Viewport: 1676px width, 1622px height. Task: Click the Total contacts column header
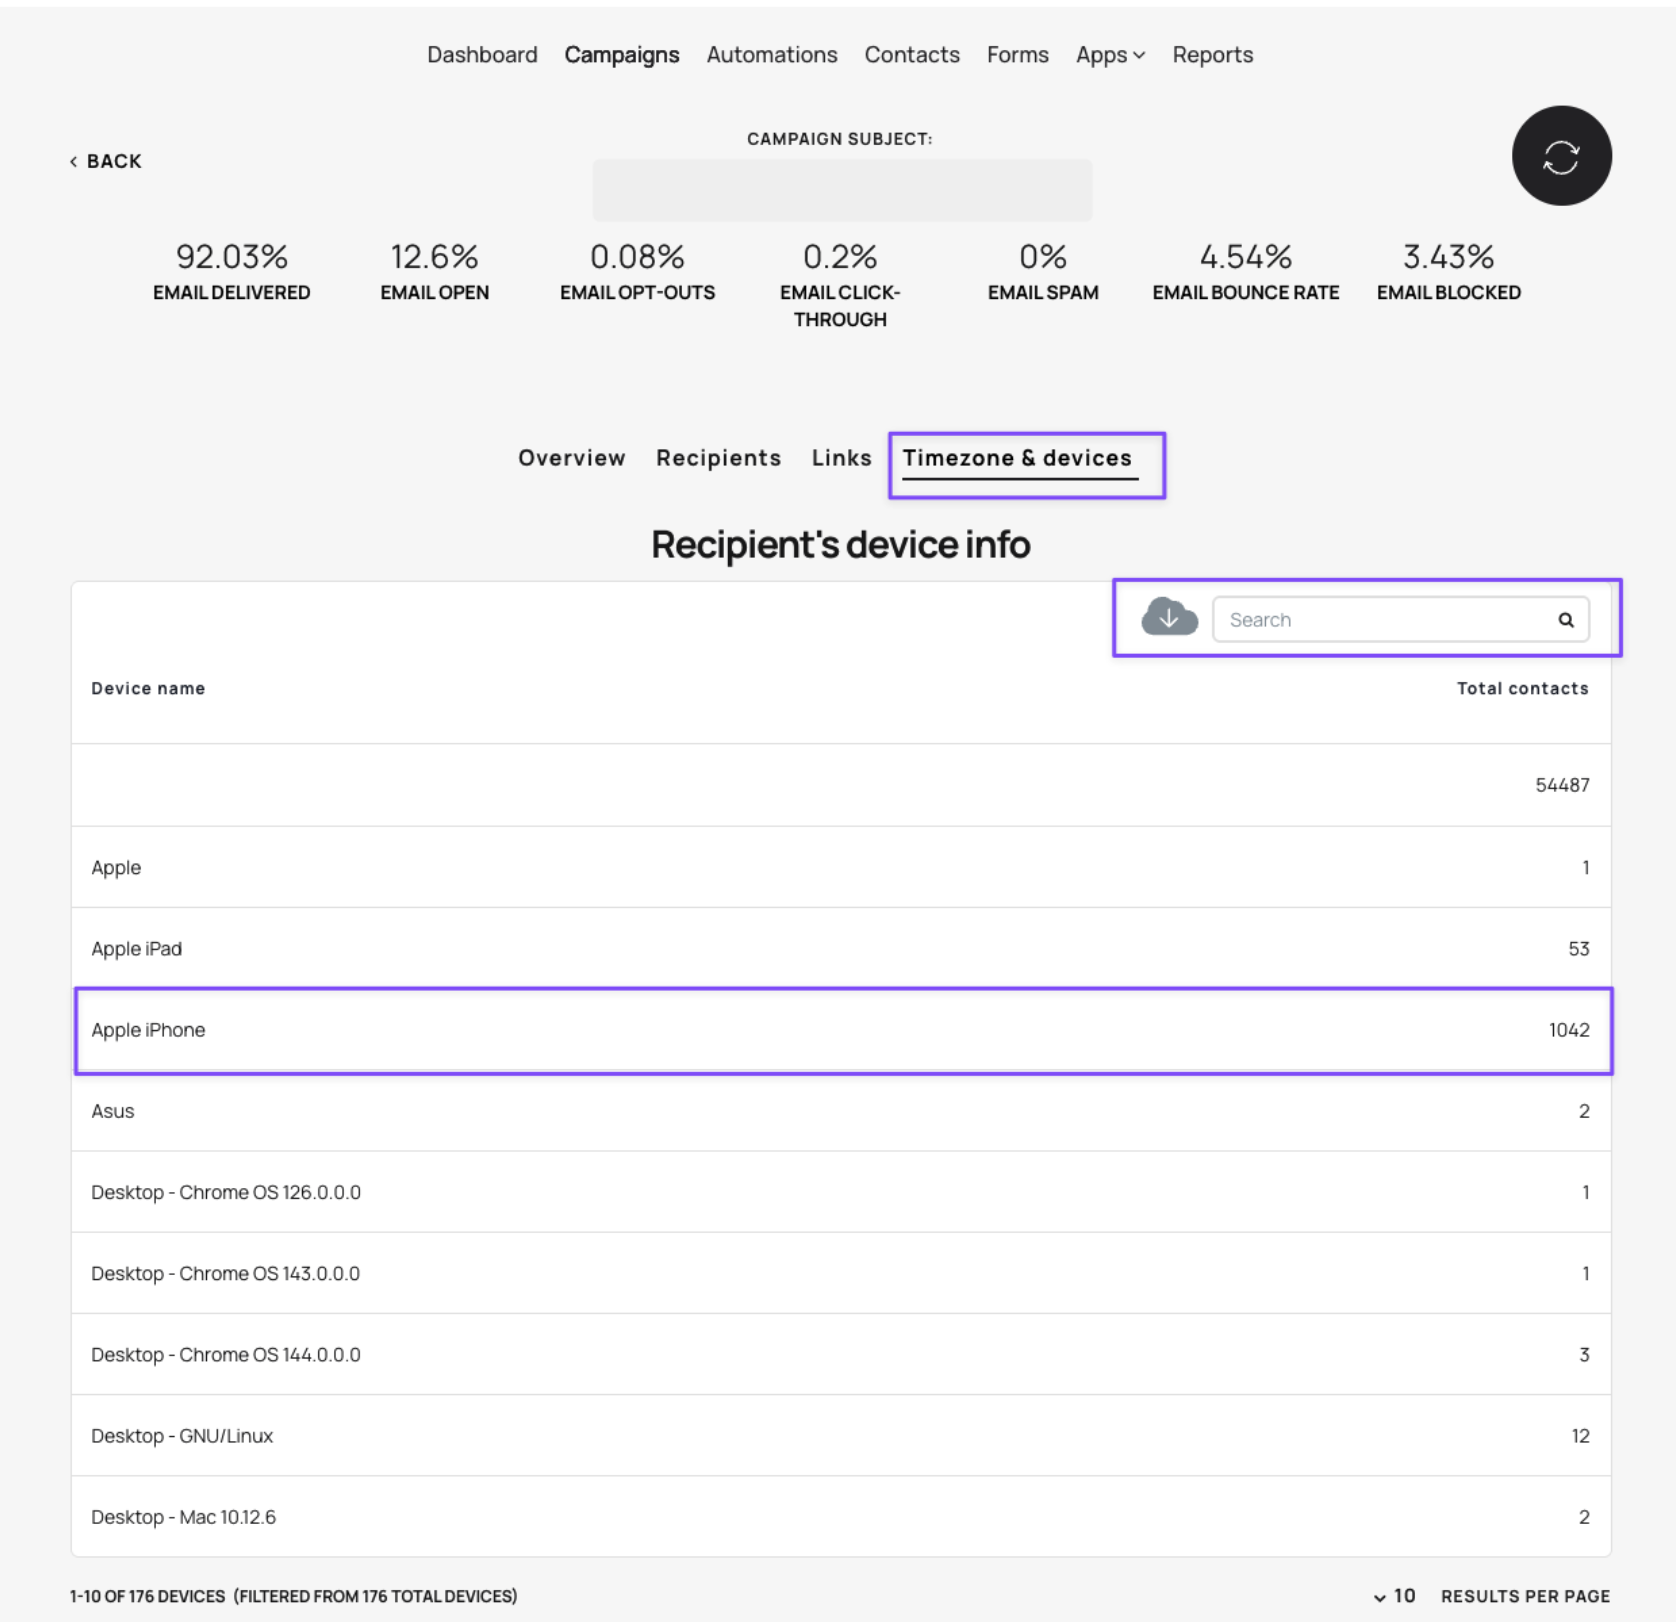(1522, 688)
